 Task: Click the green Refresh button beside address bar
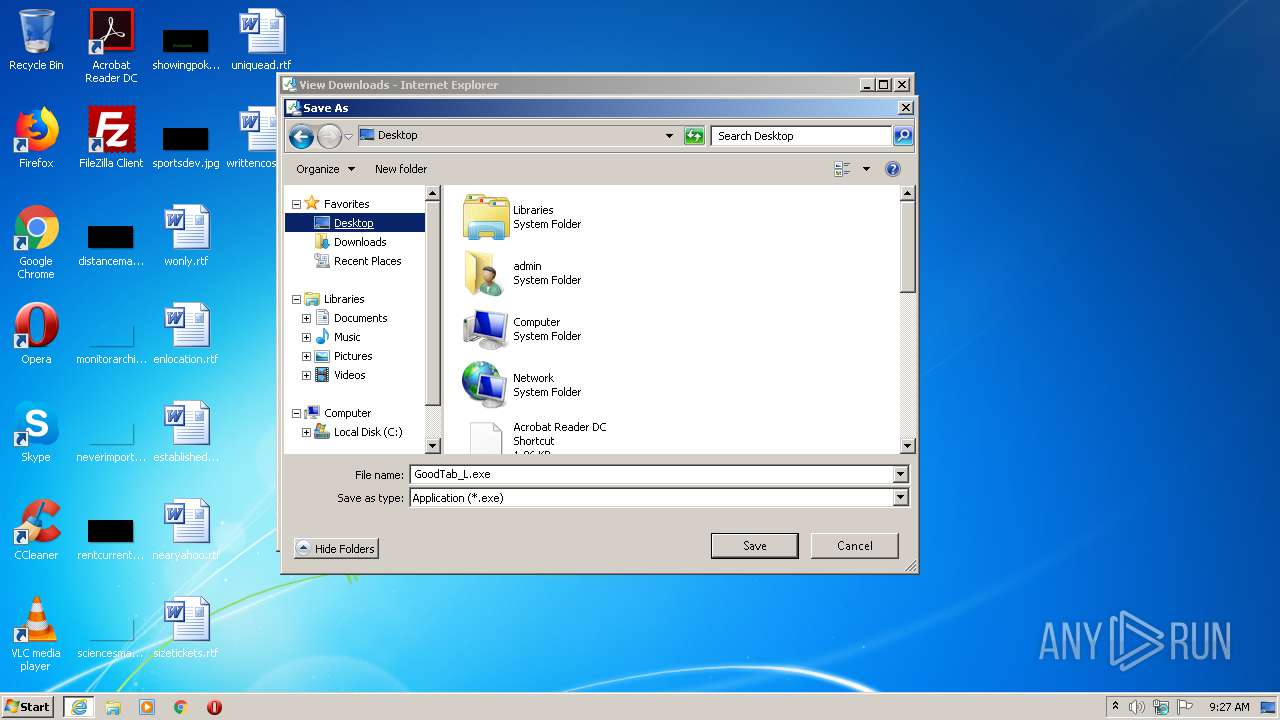[x=694, y=136]
